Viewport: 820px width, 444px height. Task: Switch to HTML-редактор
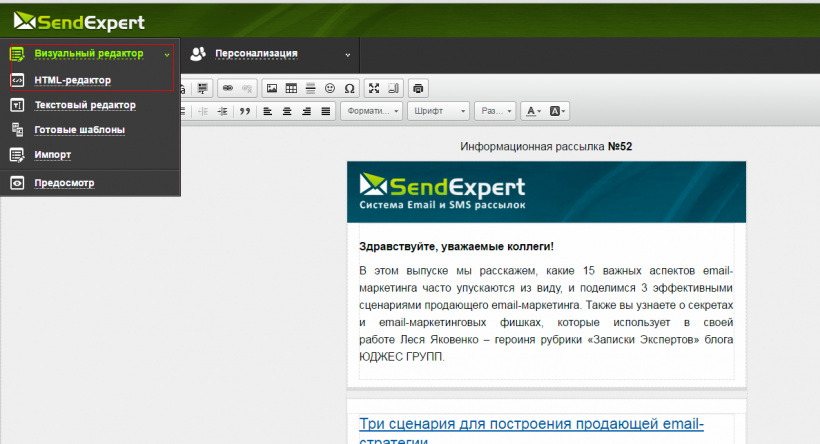pos(73,80)
